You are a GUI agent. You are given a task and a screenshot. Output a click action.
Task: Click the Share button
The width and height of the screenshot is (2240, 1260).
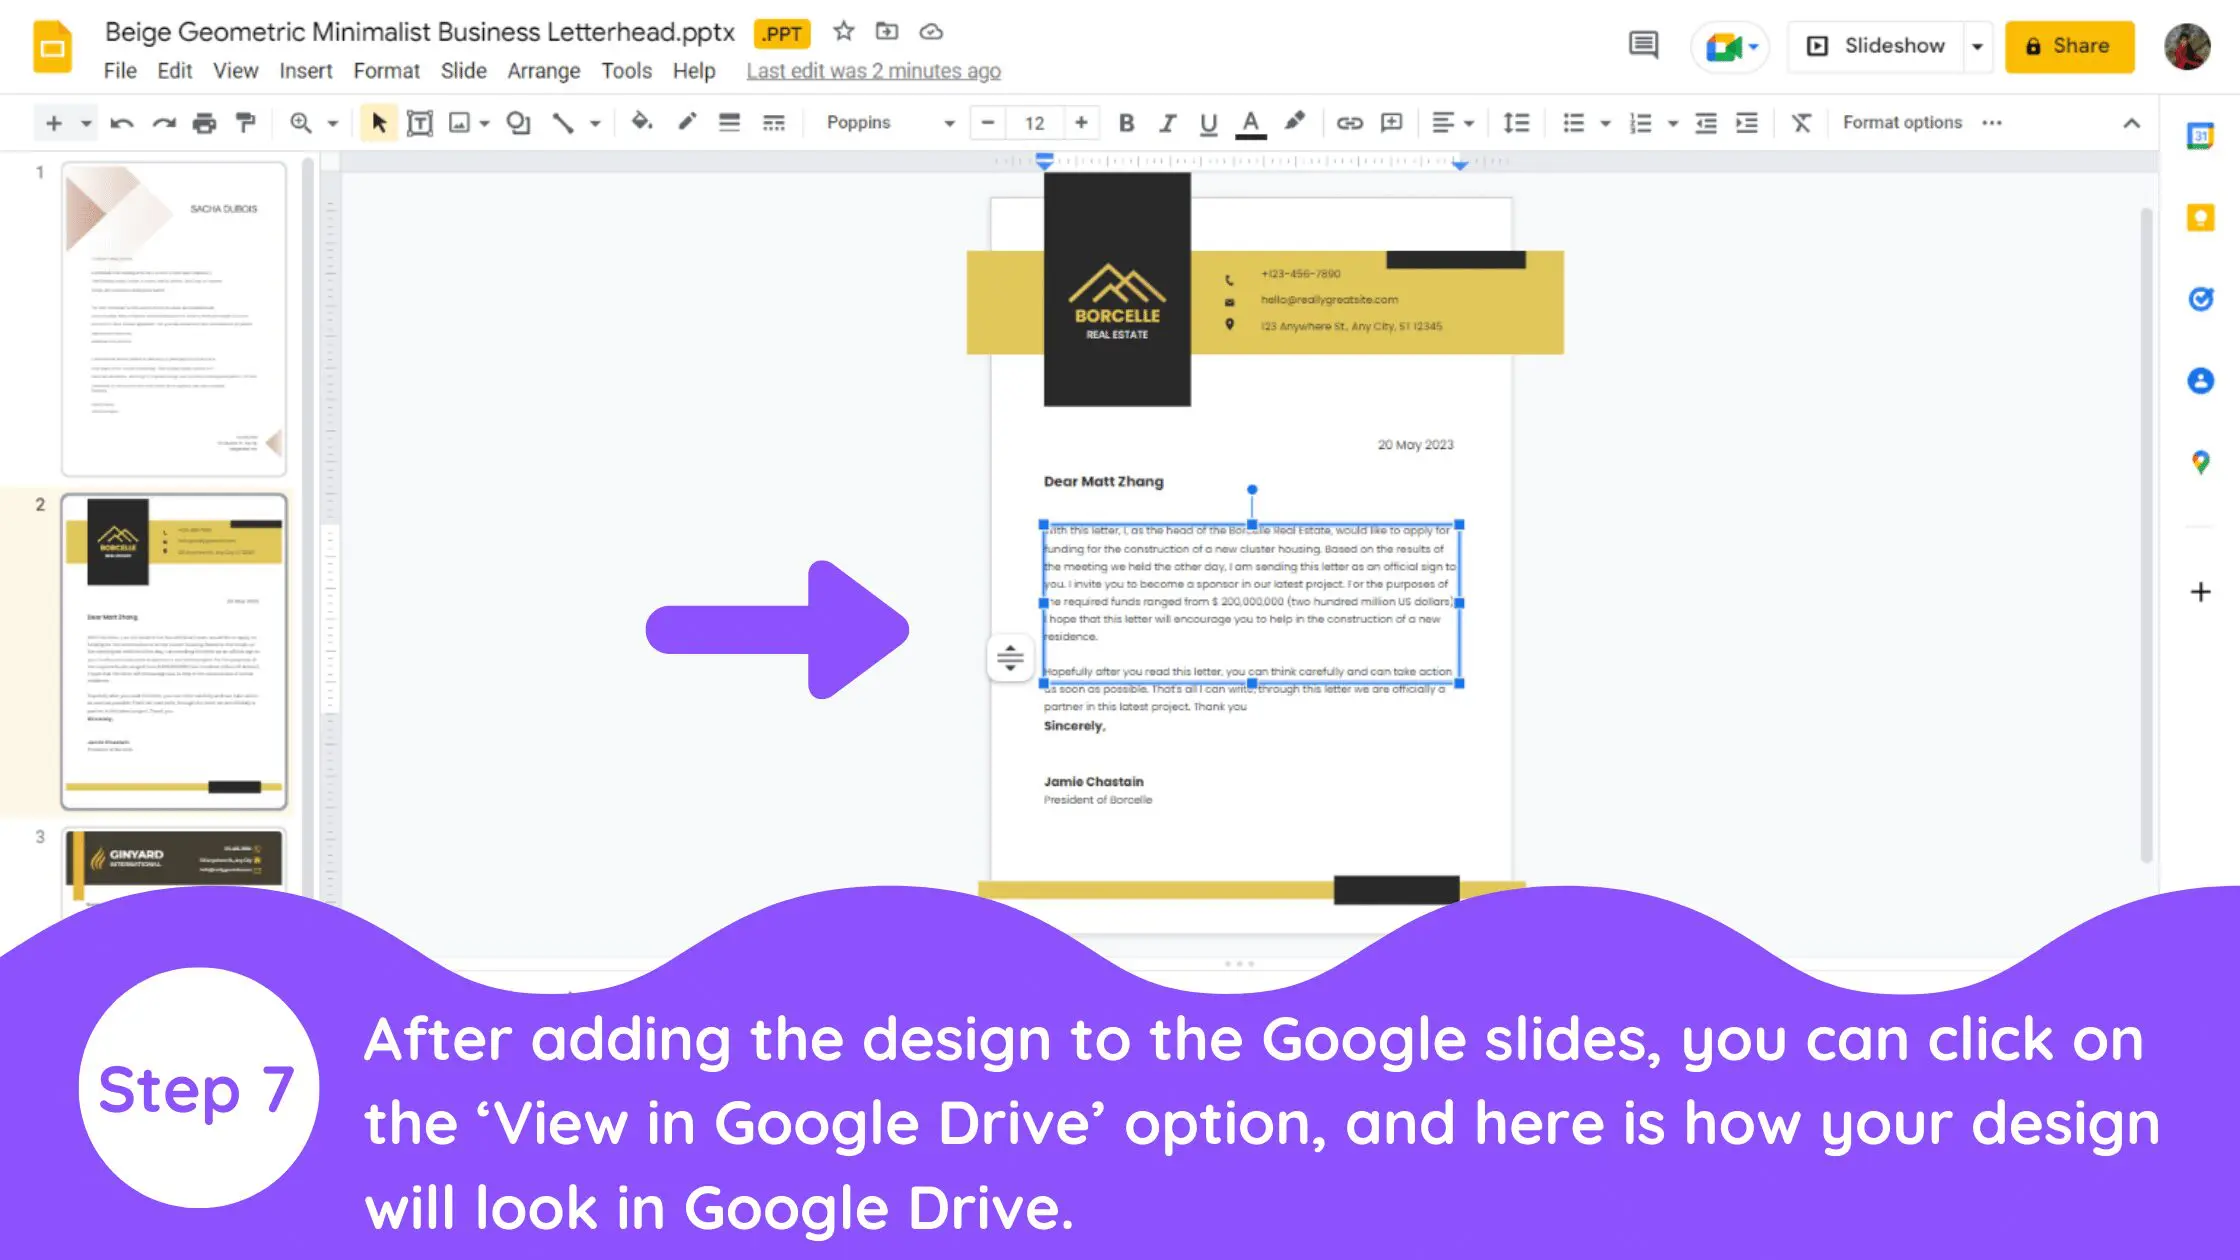(x=2069, y=45)
